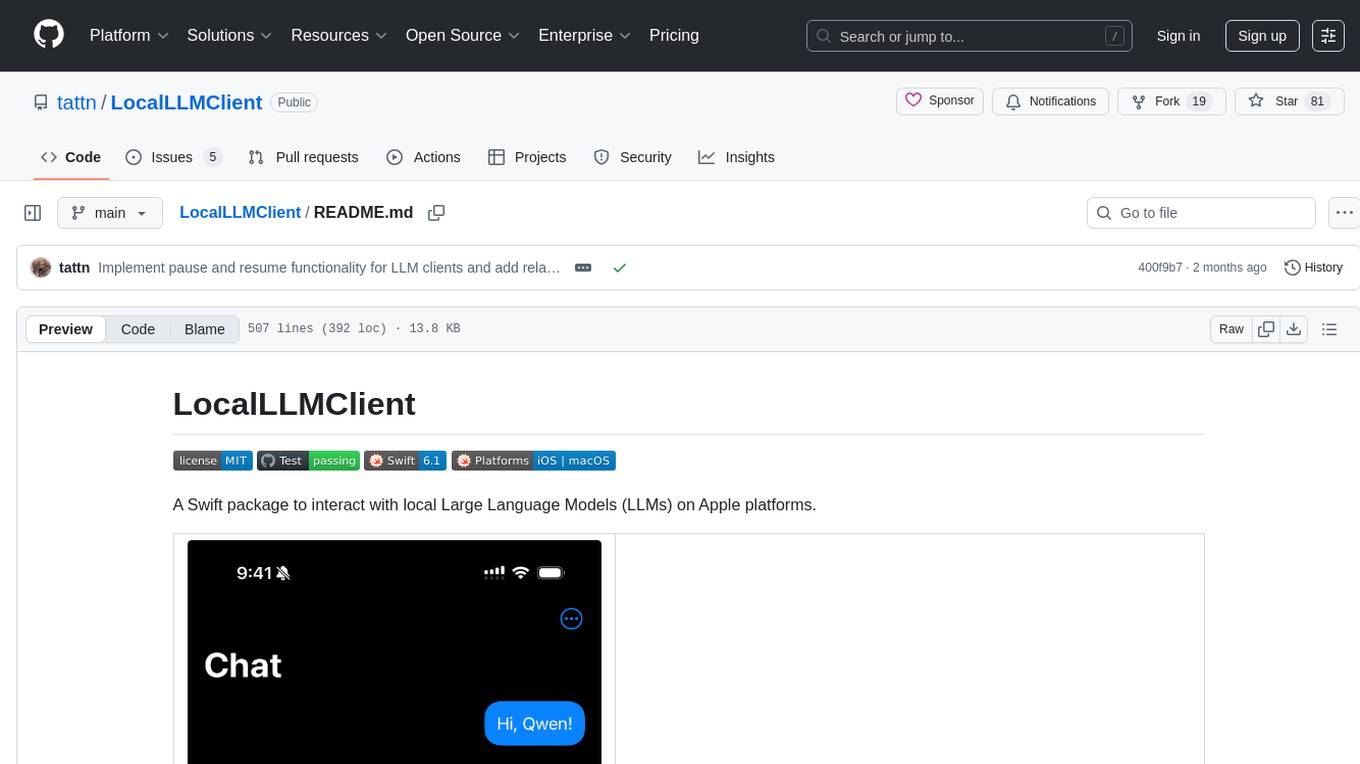Switch to Blame view

(x=204, y=329)
